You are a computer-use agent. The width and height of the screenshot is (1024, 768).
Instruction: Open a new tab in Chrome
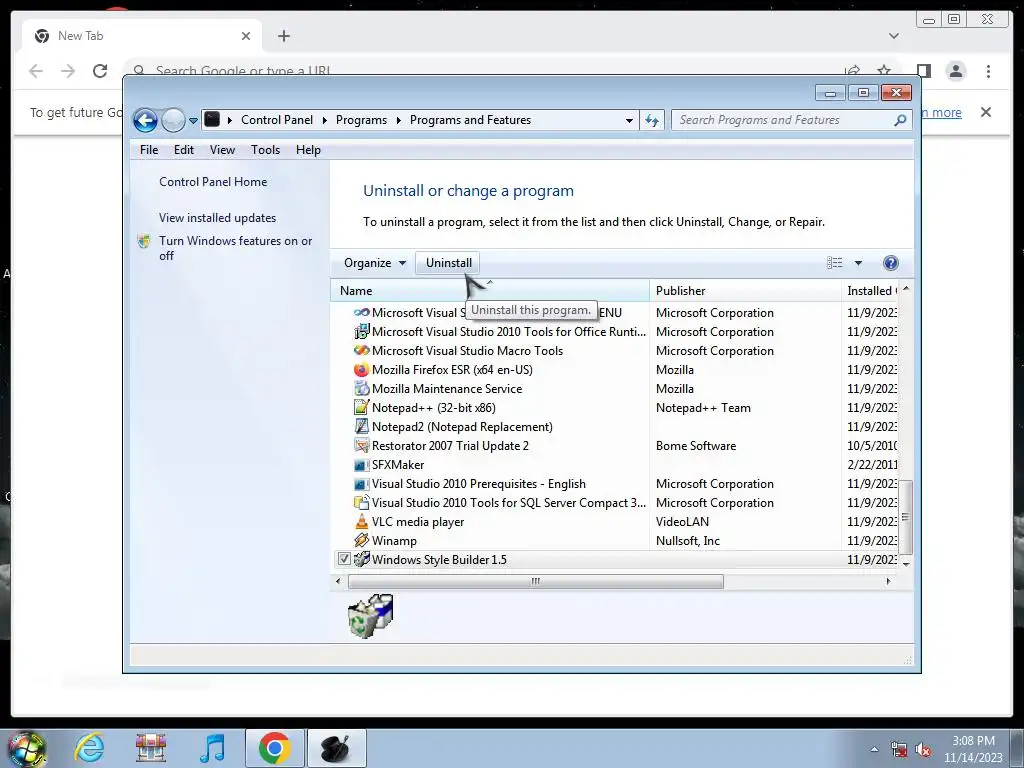(x=283, y=36)
